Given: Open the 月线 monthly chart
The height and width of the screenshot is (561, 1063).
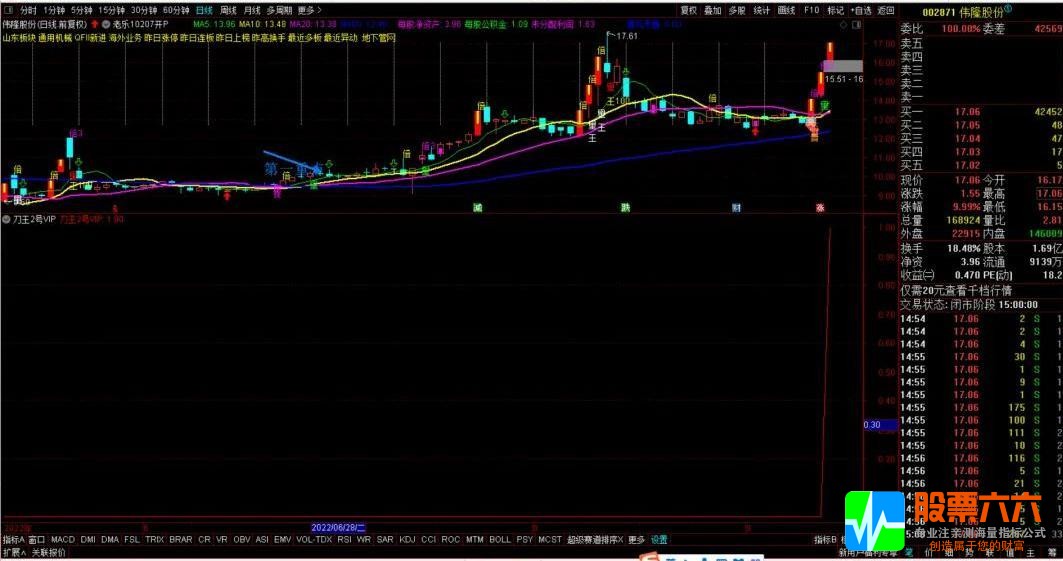Looking at the screenshot, I should pos(252,10).
